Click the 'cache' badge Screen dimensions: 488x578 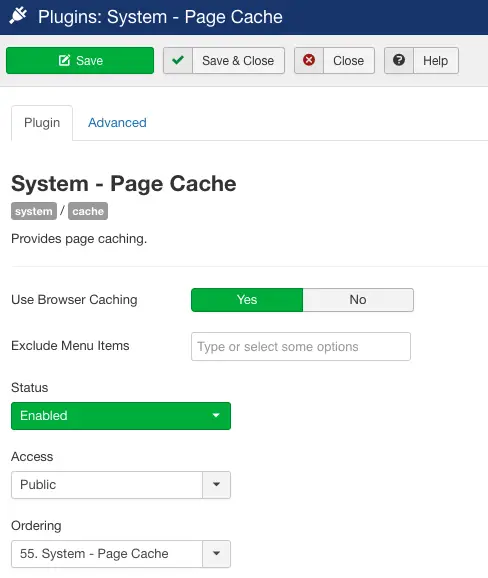[88, 211]
